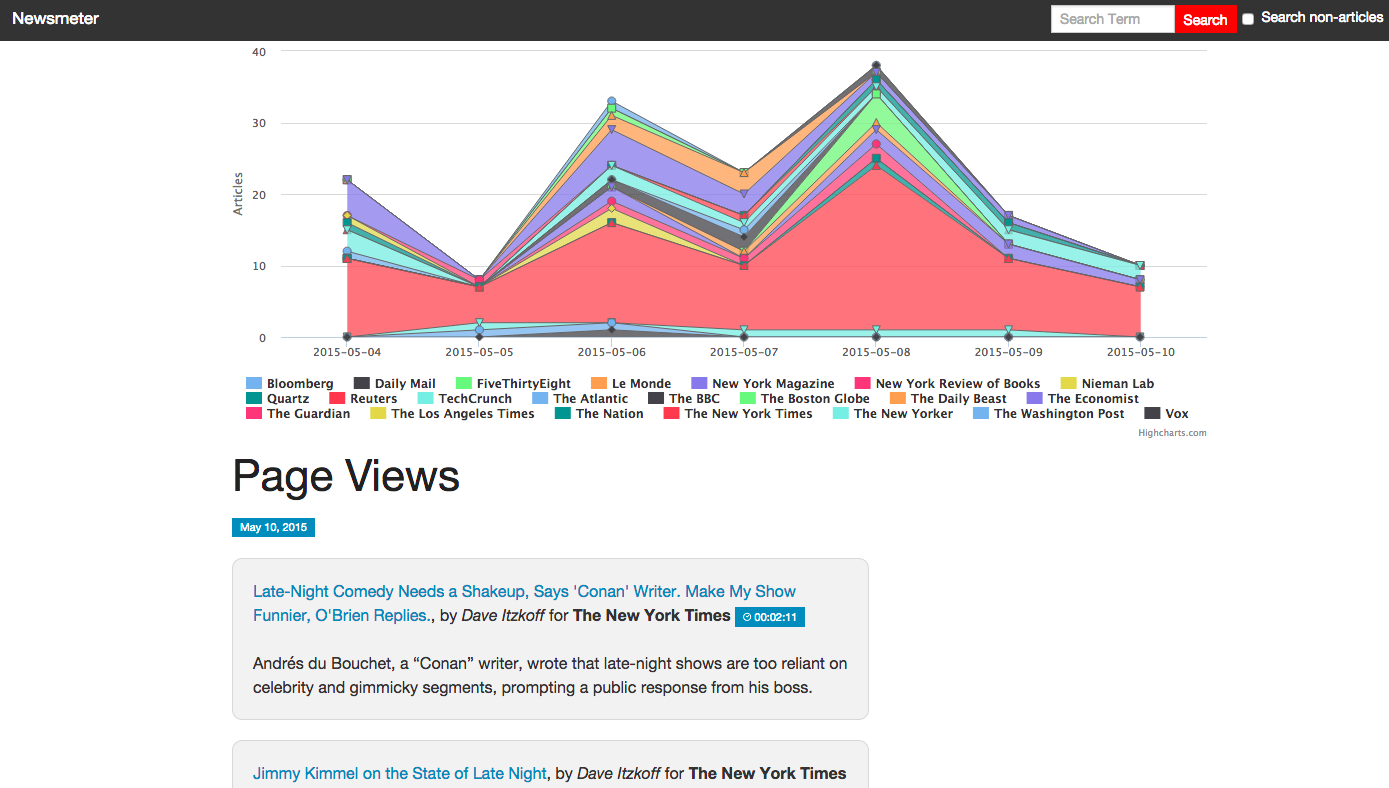Hide The Atlantic series in legend
This screenshot has width=1389, height=788.
(x=580, y=399)
